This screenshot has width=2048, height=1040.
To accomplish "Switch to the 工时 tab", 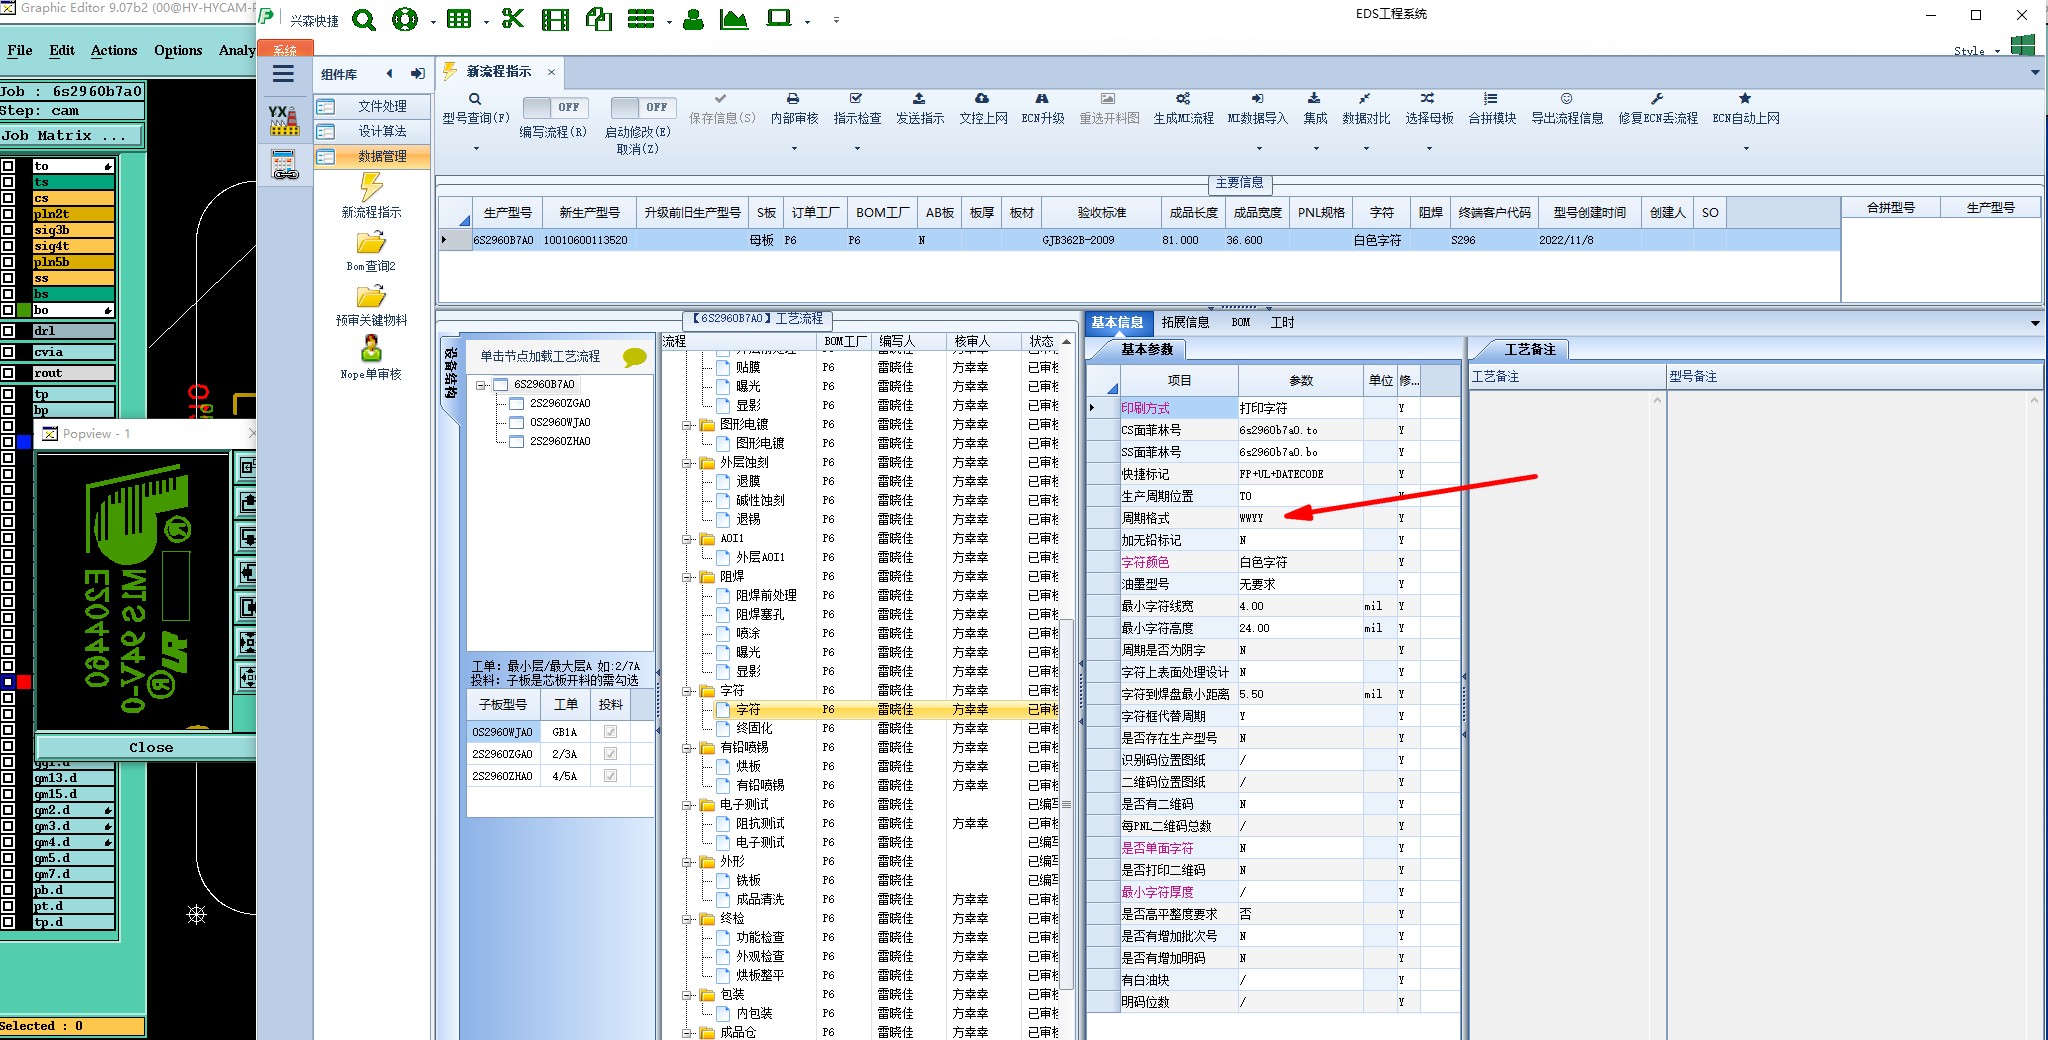I will (1282, 322).
